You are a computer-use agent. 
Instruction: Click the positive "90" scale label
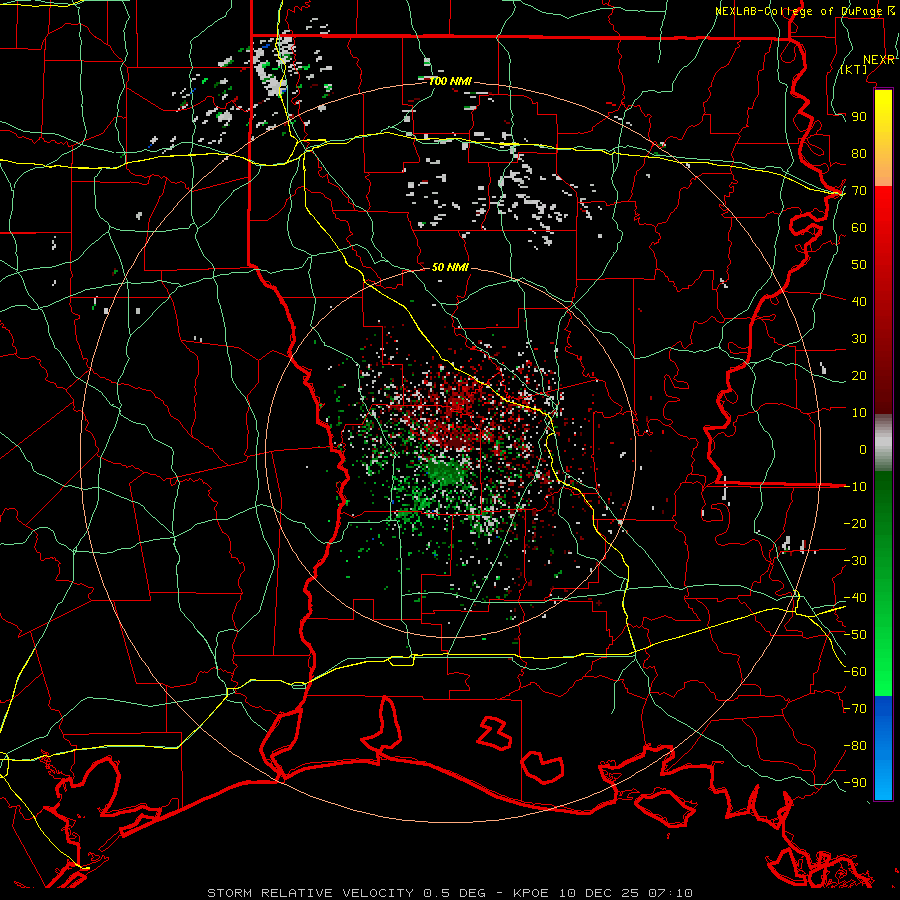(859, 117)
